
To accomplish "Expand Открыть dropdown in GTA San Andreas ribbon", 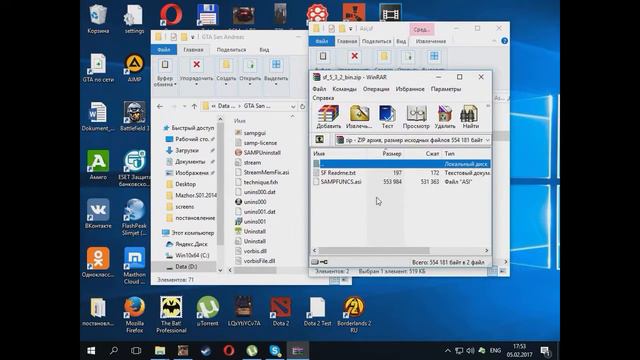I will pyautogui.click(x=250, y=84).
